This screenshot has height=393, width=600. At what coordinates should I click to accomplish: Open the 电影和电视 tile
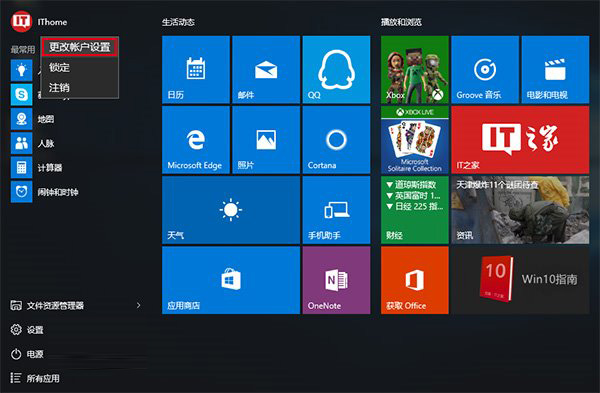[x=555, y=70]
